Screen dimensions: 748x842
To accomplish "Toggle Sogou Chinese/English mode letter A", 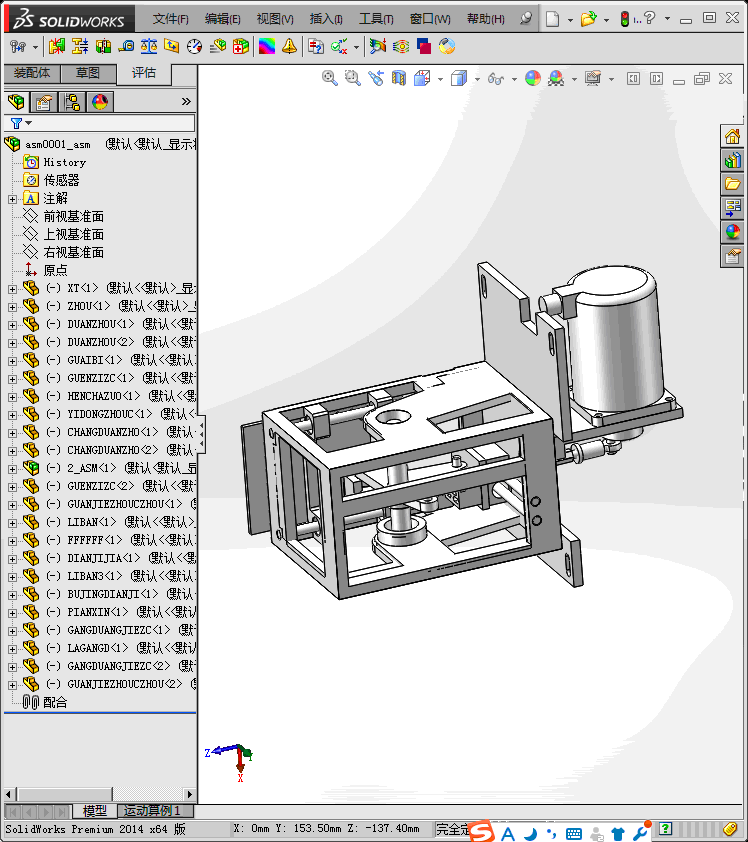I will tap(507, 833).
